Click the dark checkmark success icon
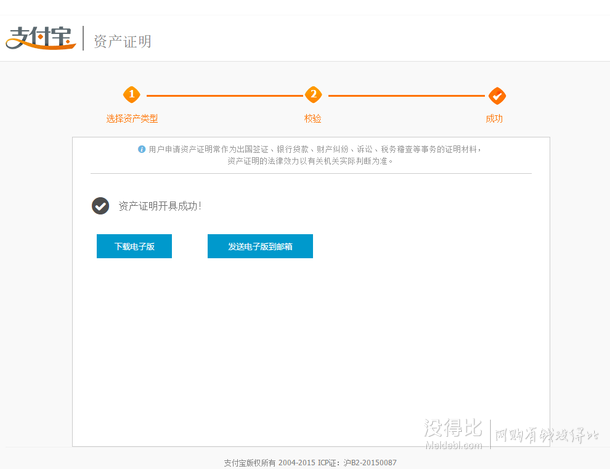Screen dimensions: 610x469 pyautogui.click(x=100, y=206)
